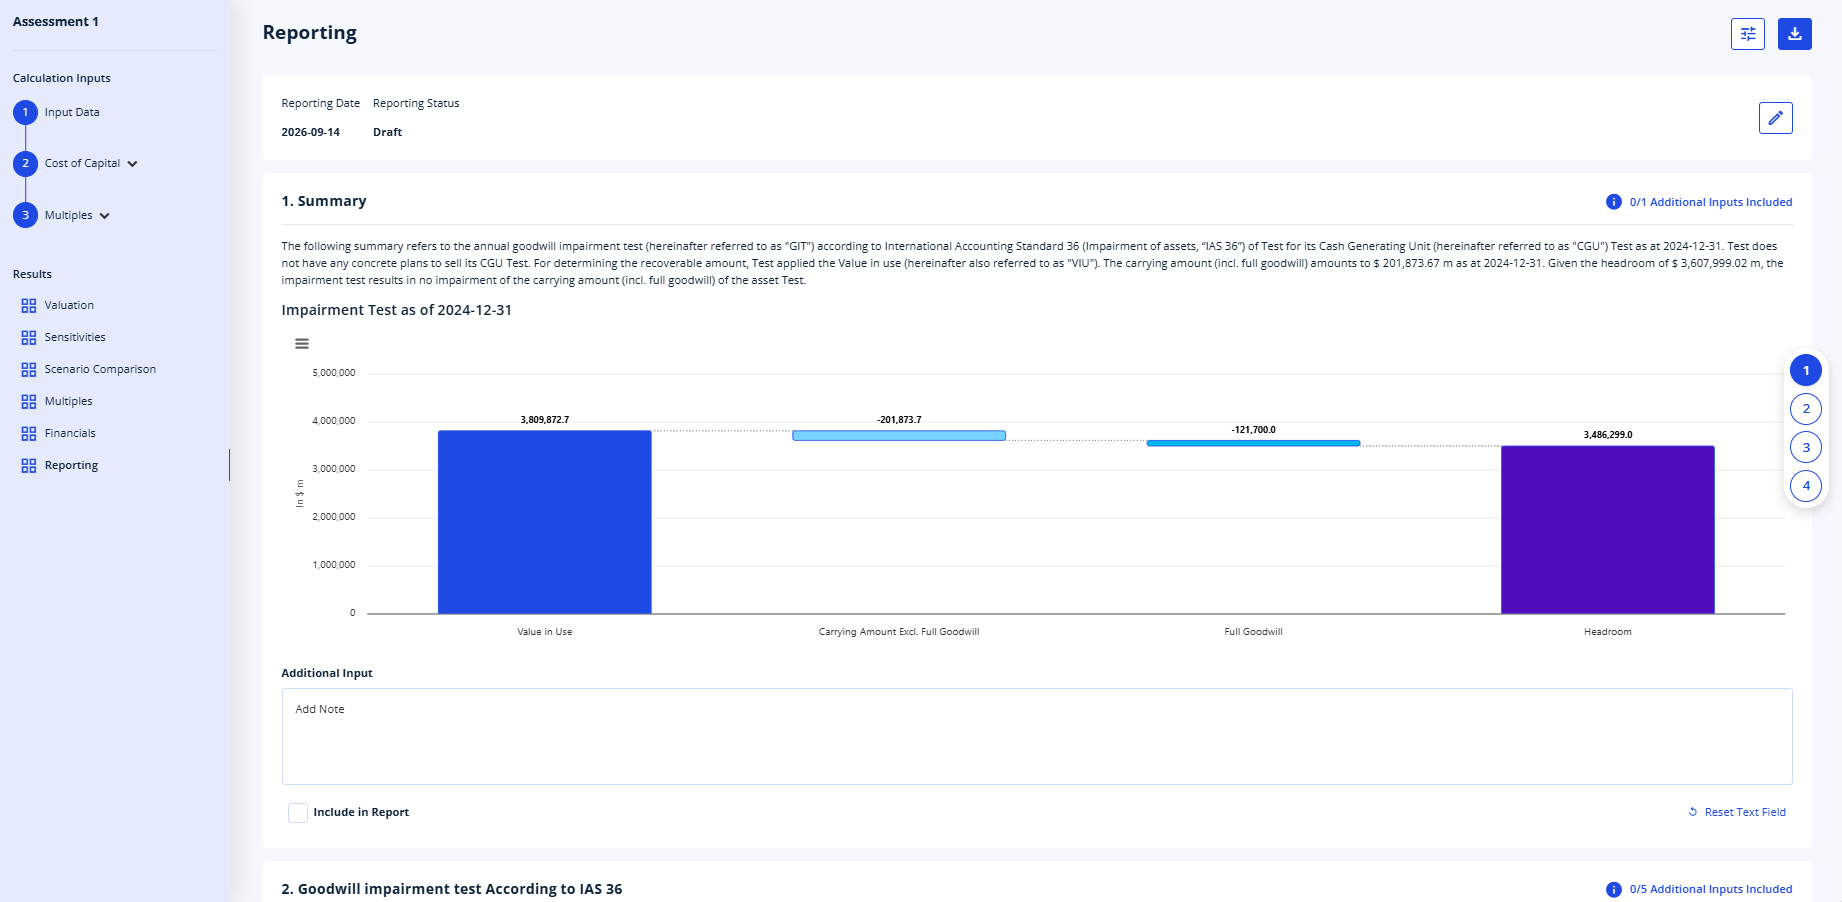The width and height of the screenshot is (1842, 902).
Task: Click the Add Note text area
Action: click(1037, 736)
